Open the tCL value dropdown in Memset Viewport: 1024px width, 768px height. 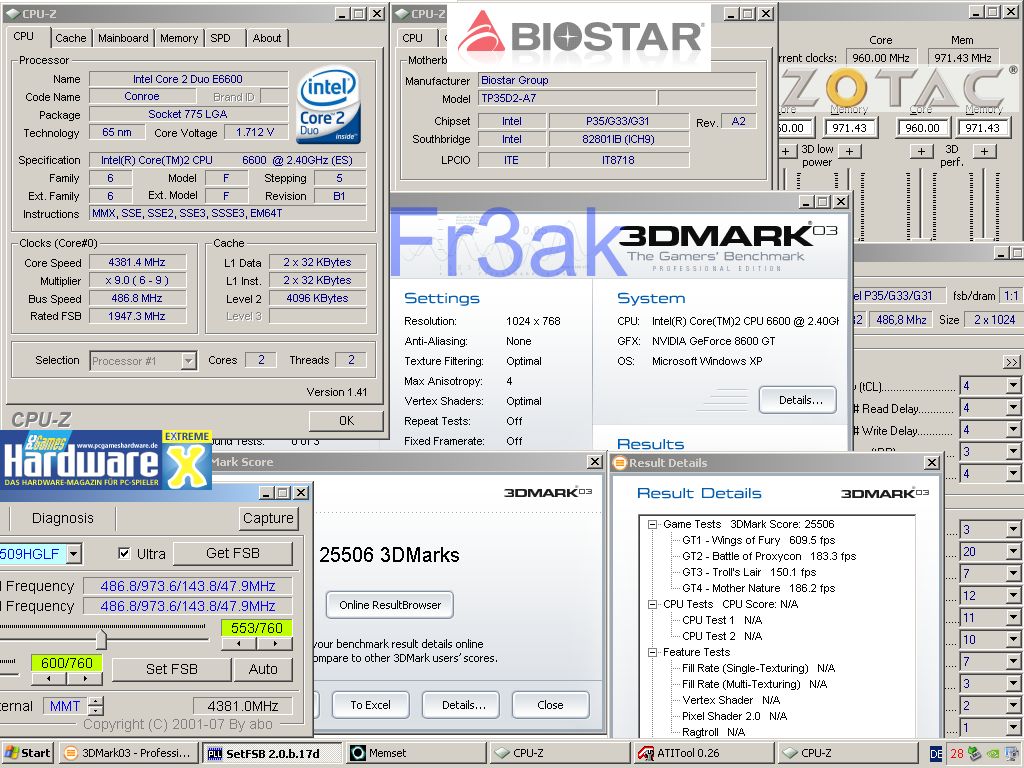(x=1013, y=386)
